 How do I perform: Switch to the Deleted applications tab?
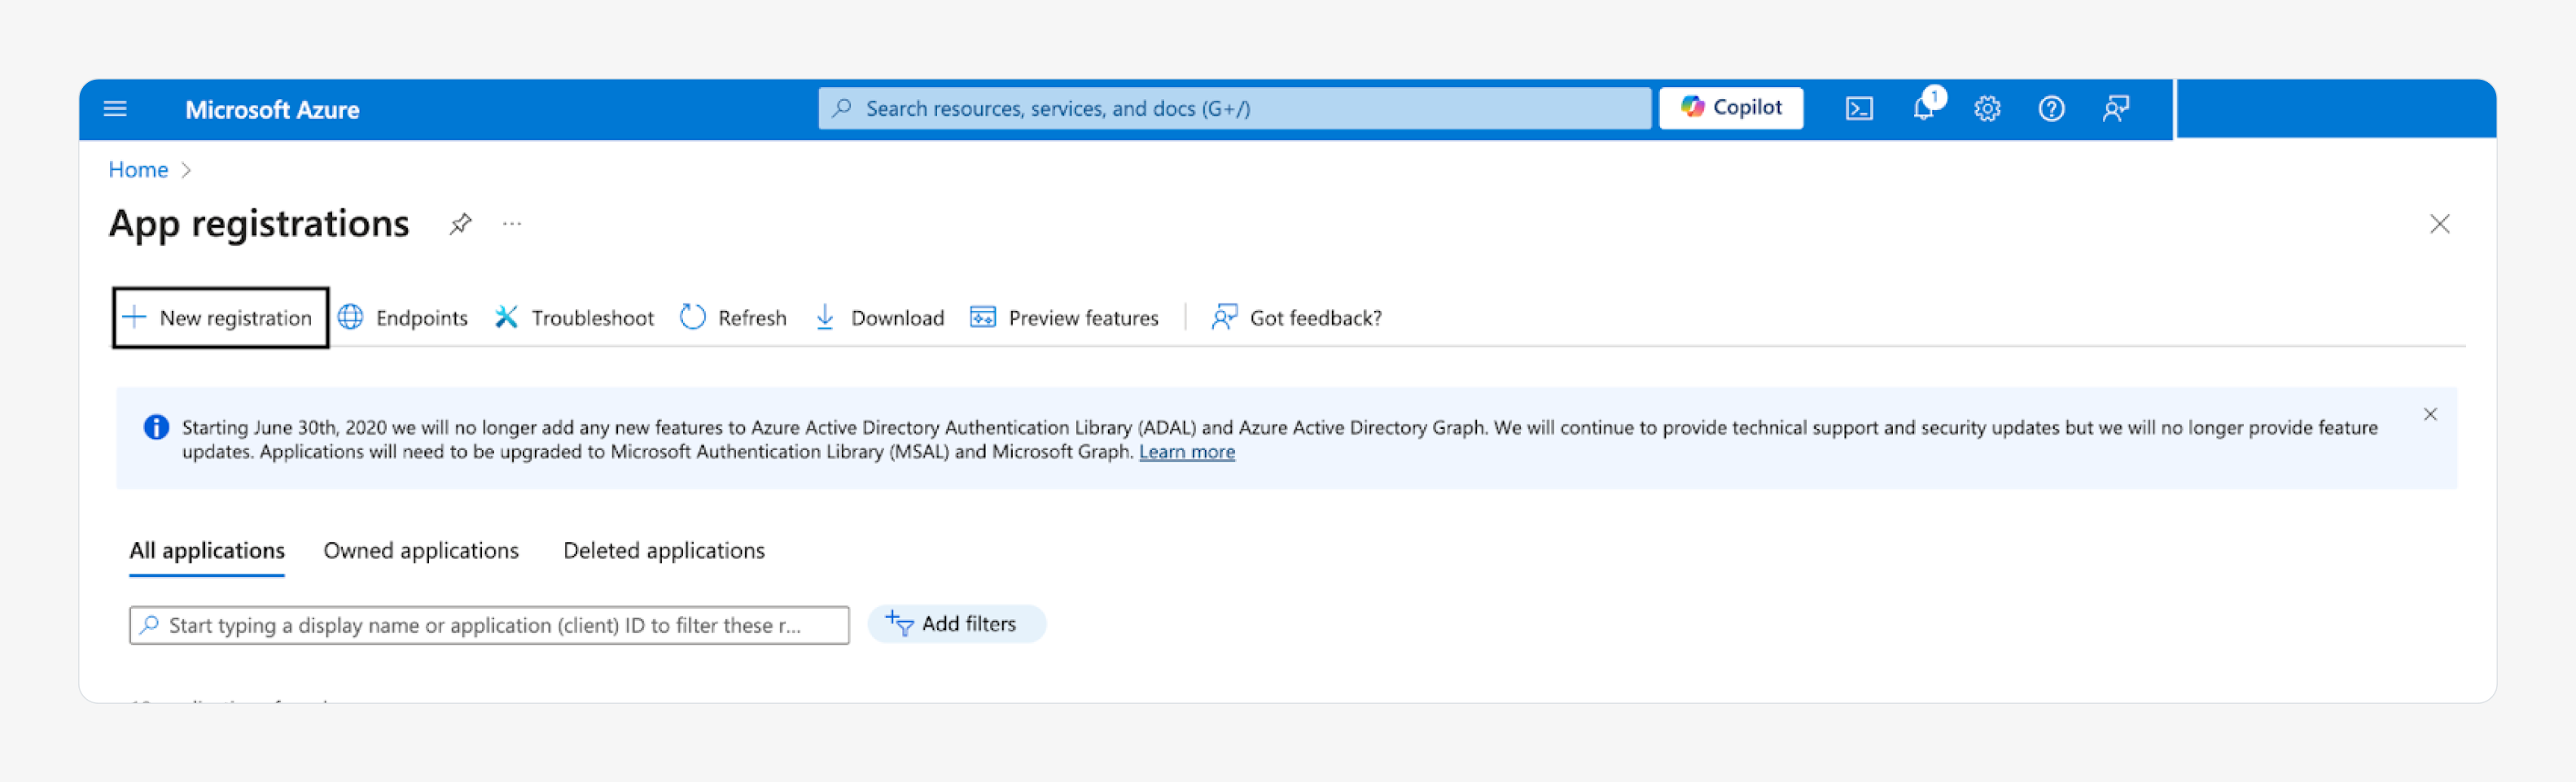point(663,551)
